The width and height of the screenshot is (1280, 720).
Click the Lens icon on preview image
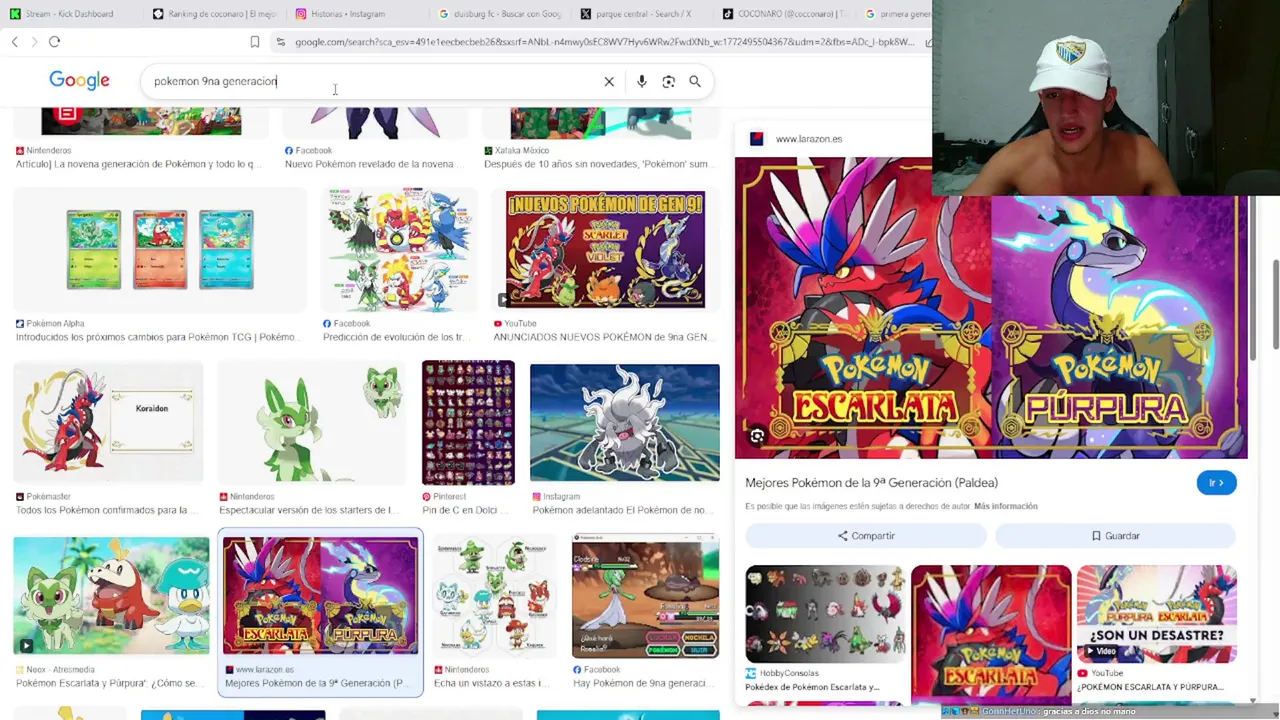pos(757,436)
